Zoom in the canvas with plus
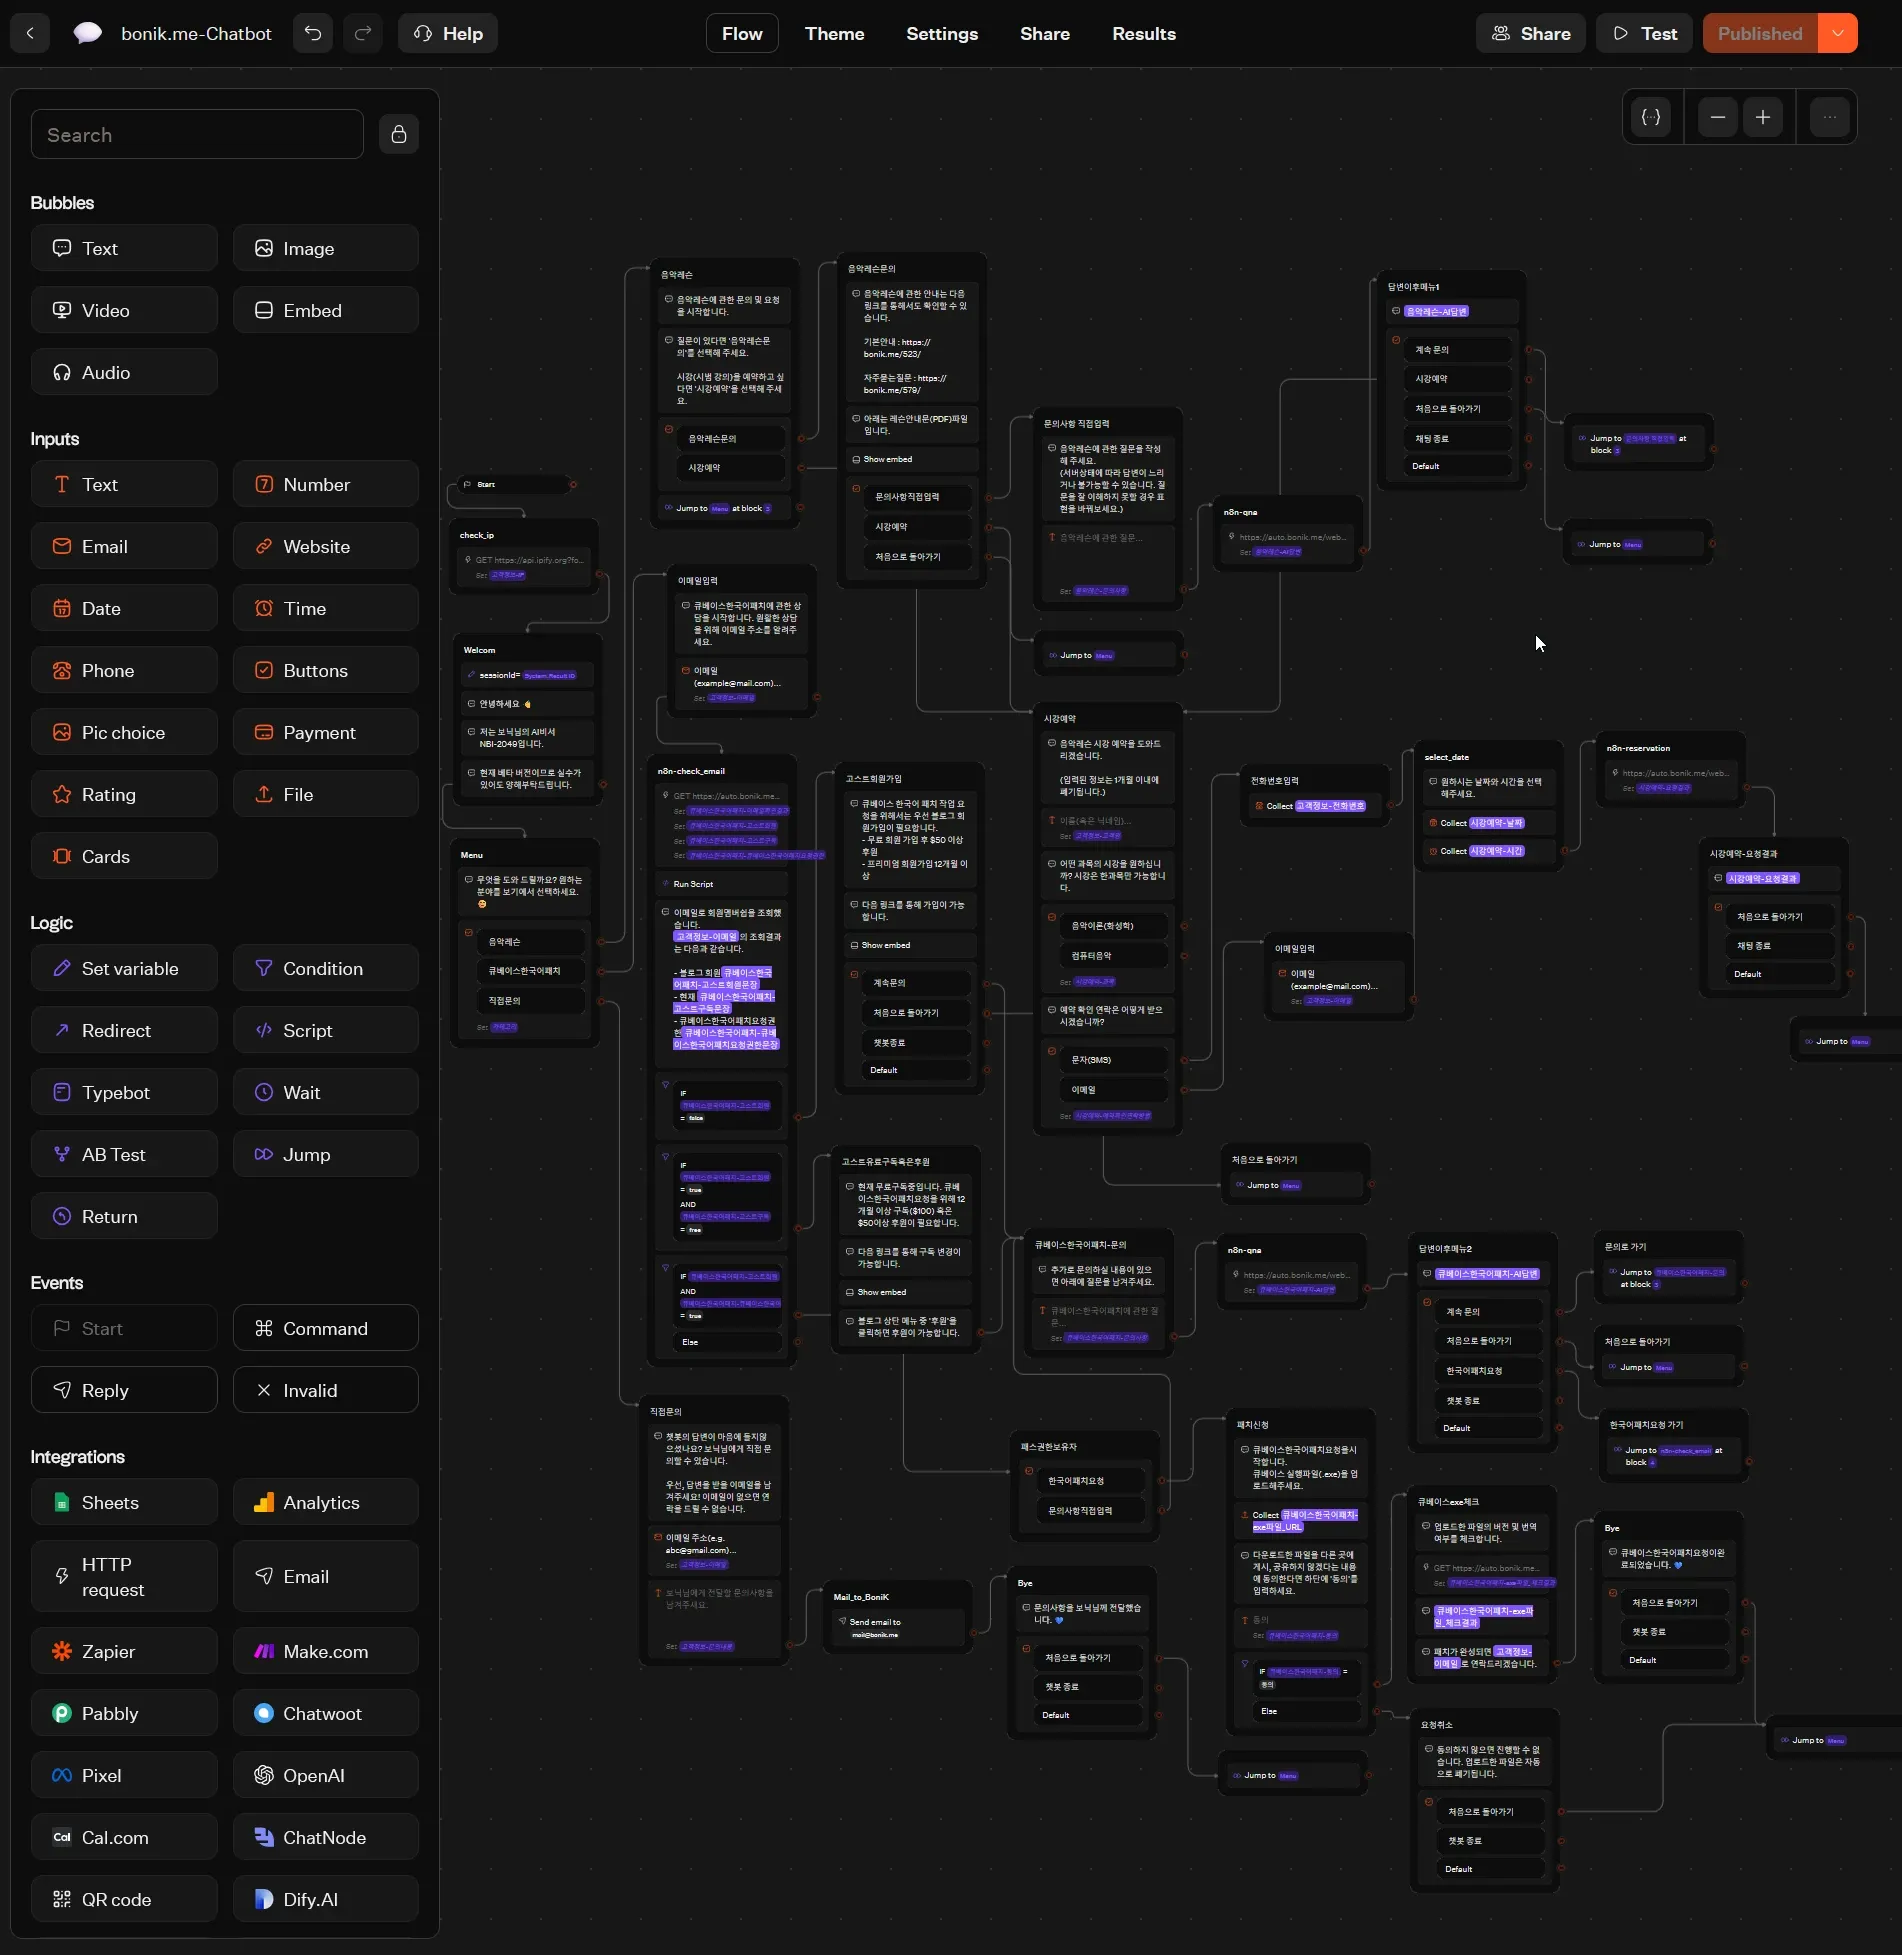Image resolution: width=1902 pixels, height=1955 pixels. coord(1762,117)
